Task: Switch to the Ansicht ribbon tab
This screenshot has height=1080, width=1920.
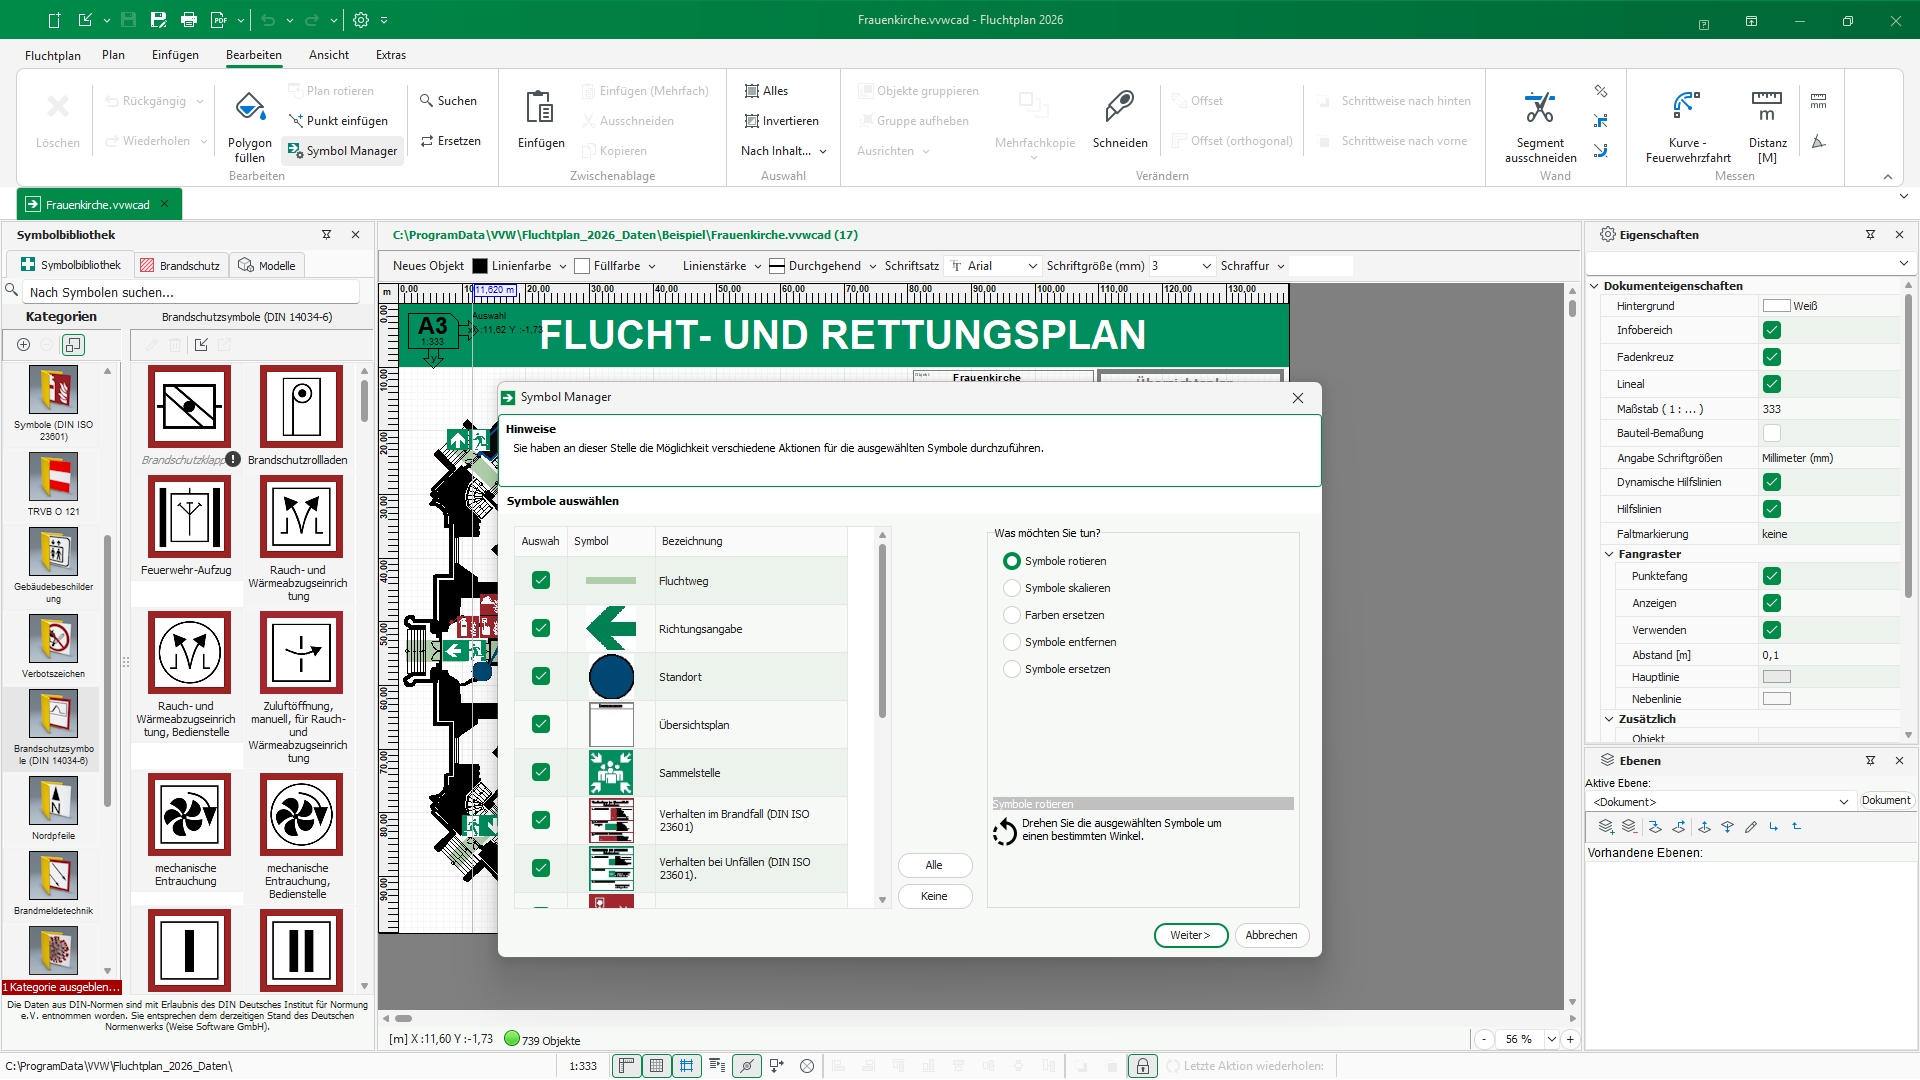Action: [328, 55]
